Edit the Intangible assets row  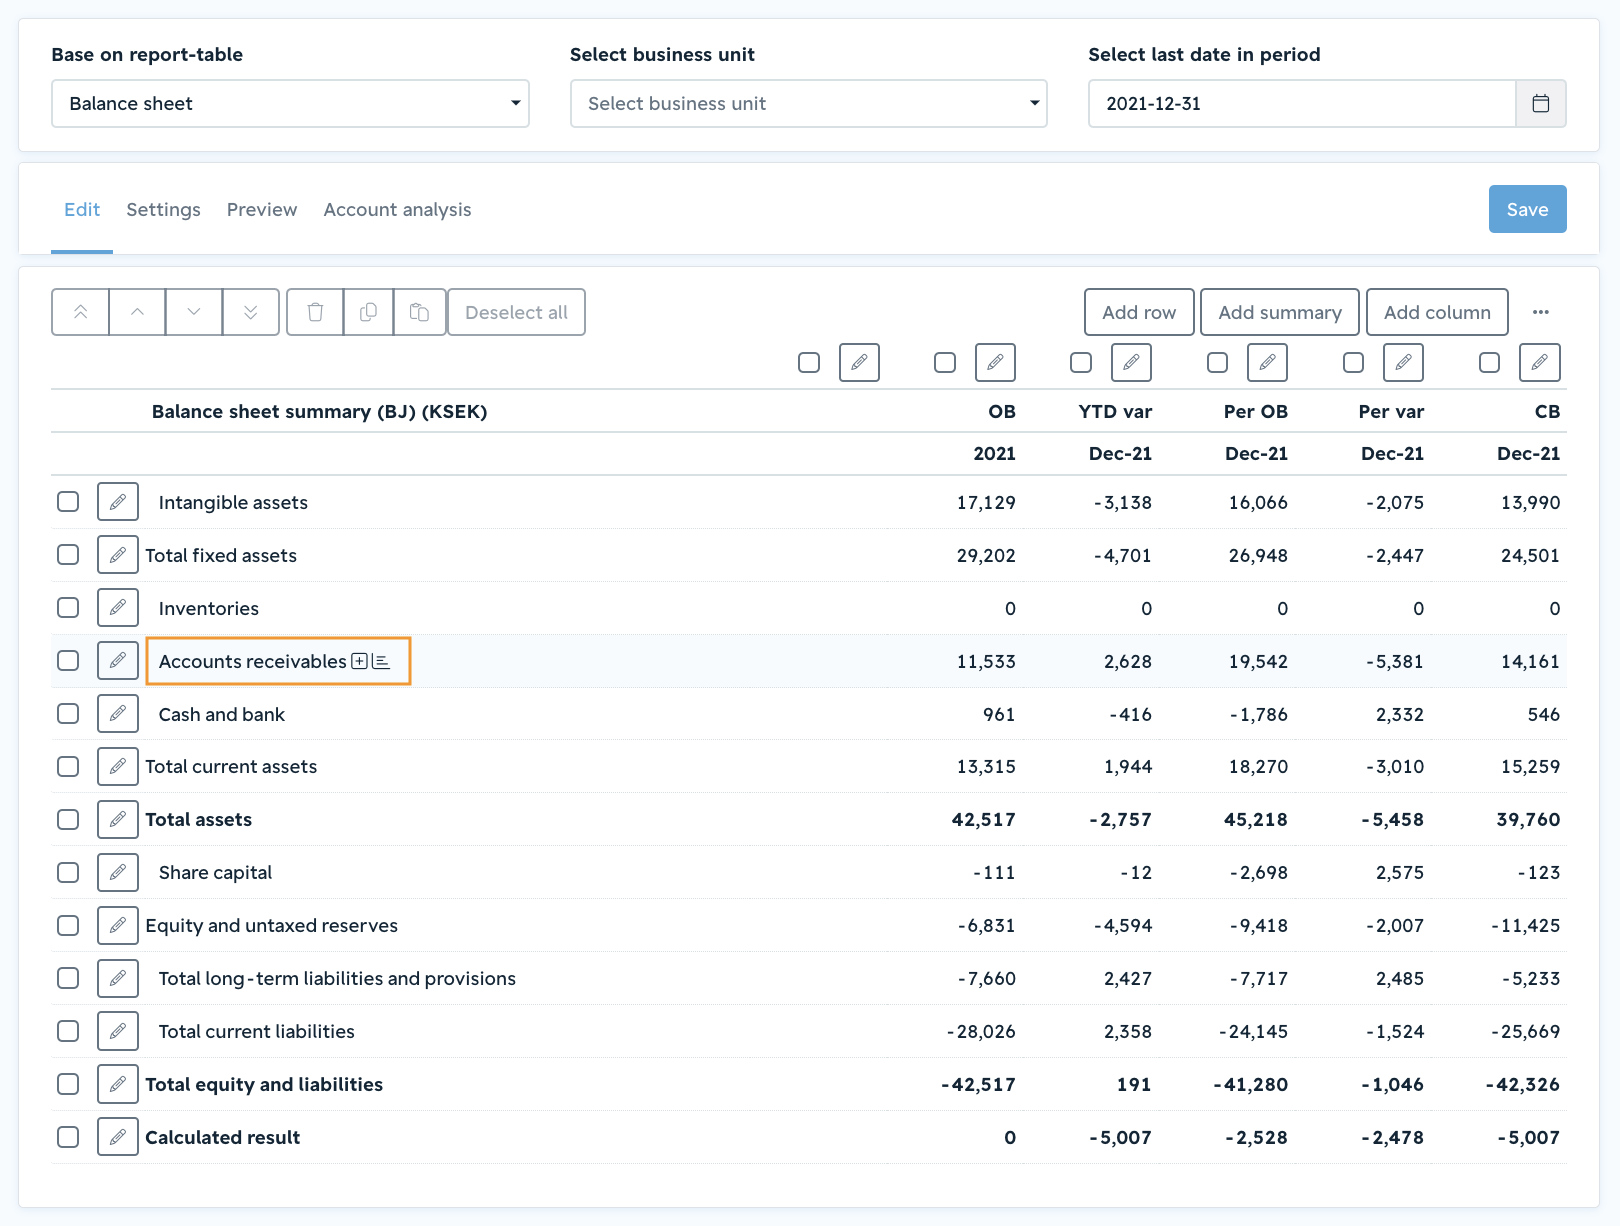(118, 501)
